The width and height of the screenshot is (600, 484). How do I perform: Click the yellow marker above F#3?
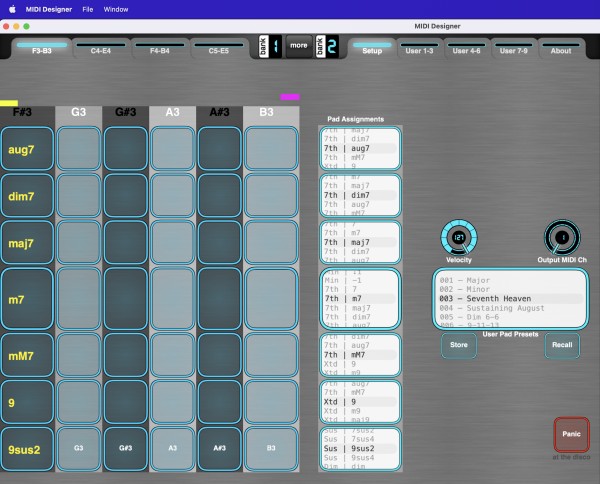pyautogui.click(x=9, y=103)
